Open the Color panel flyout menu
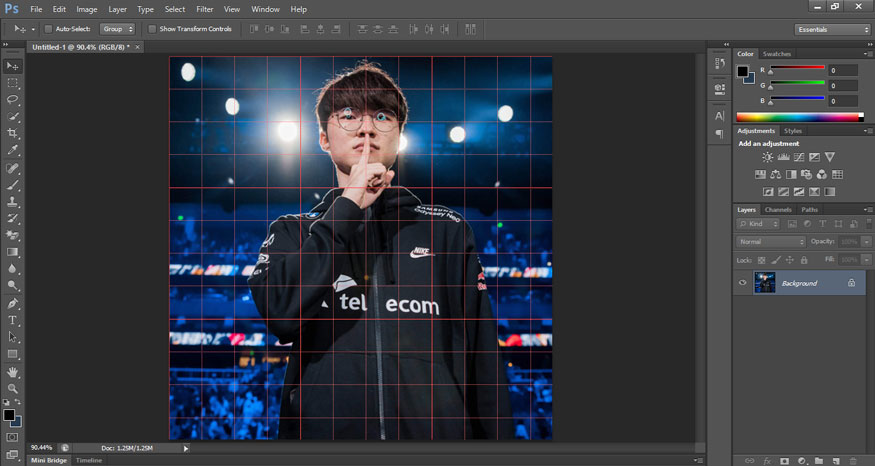This screenshot has width=875, height=466. click(x=868, y=54)
